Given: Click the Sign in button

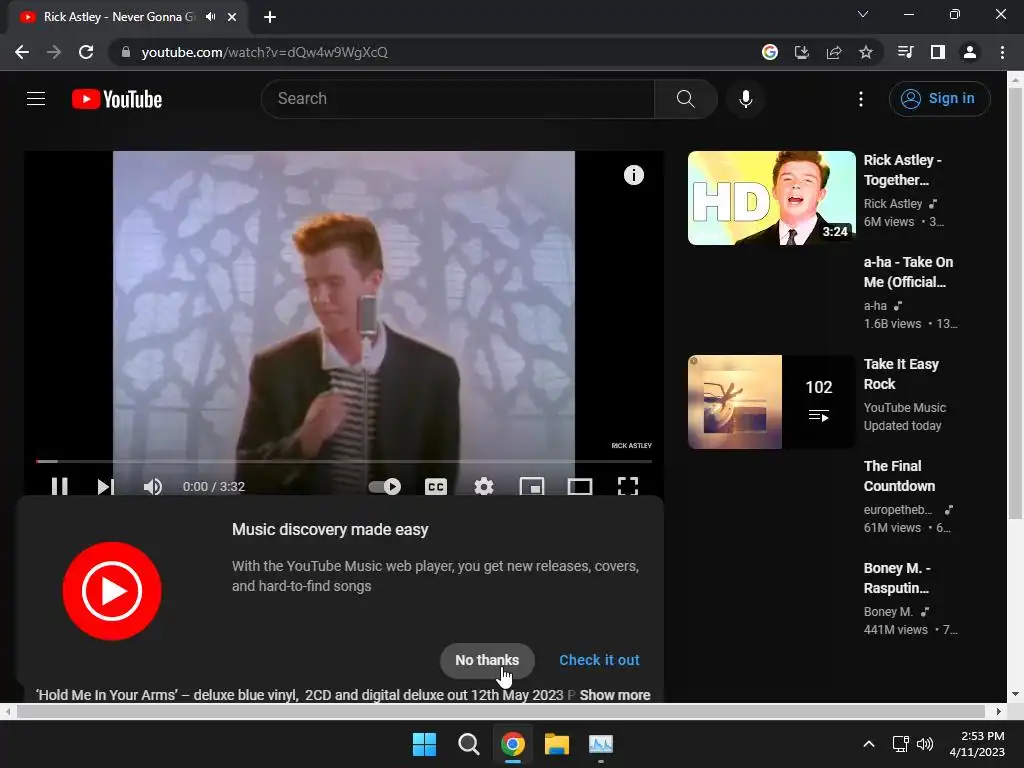Looking at the screenshot, I should pos(939,99).
